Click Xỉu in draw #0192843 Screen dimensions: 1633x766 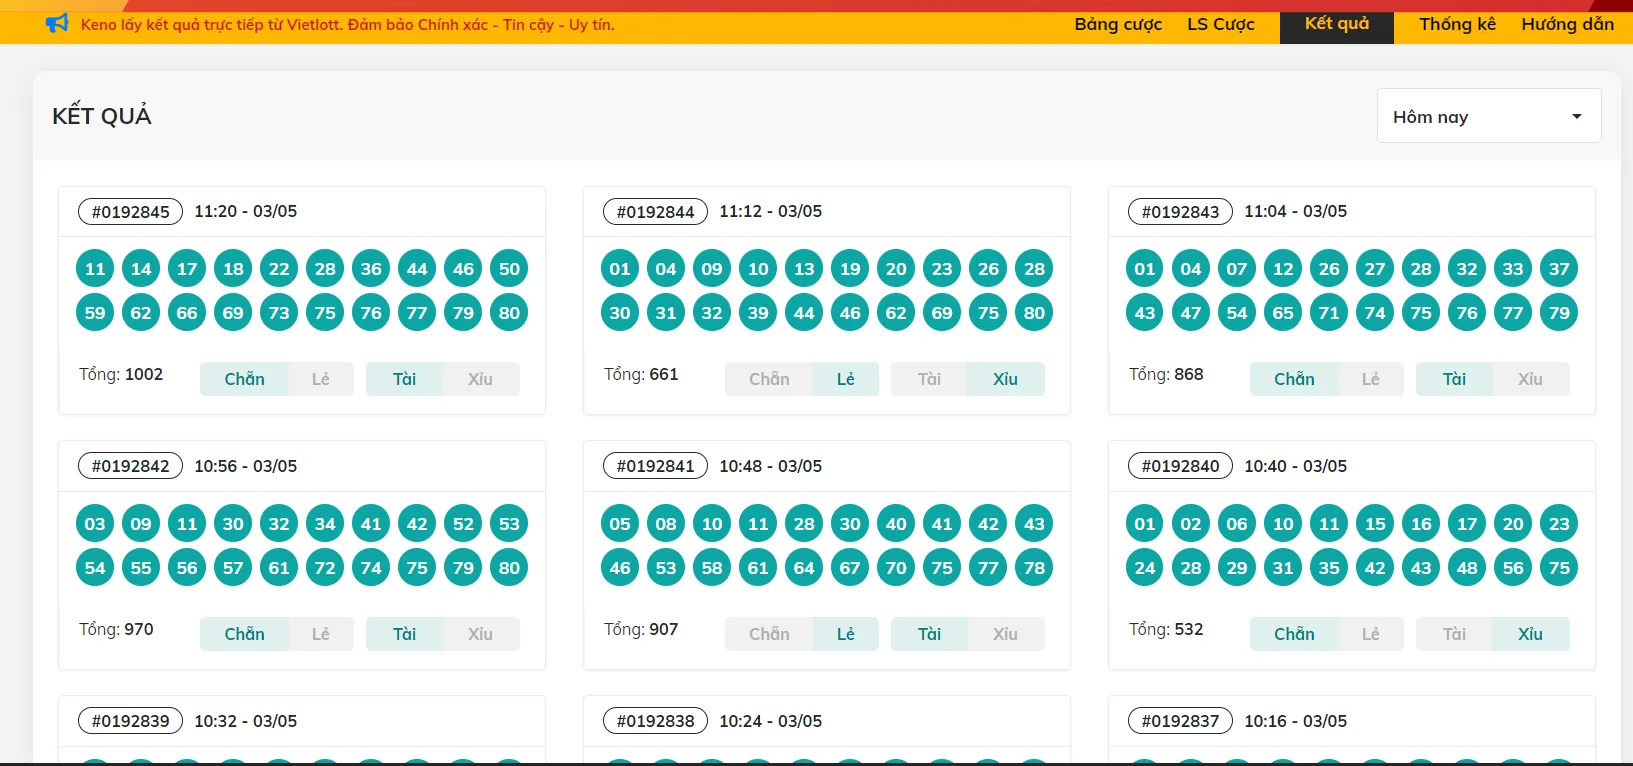click(x=1531, y=379)
